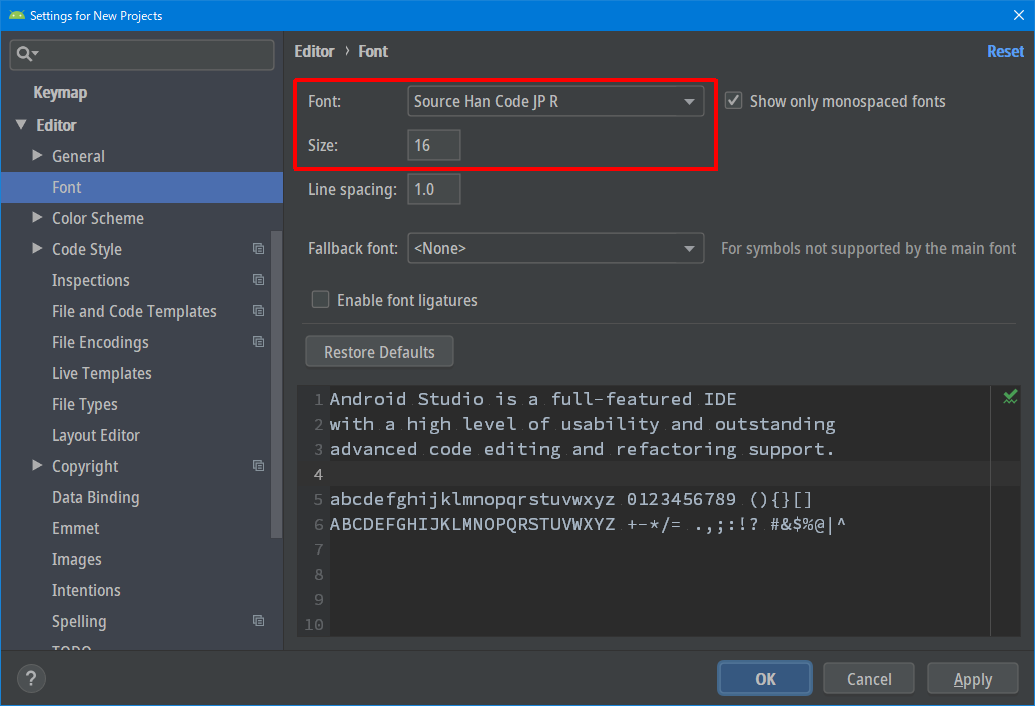Viewport: 1035px width, 706px height.
Task: Toggle Show only monospaced fonts checkbox
Action: (733, 101)
